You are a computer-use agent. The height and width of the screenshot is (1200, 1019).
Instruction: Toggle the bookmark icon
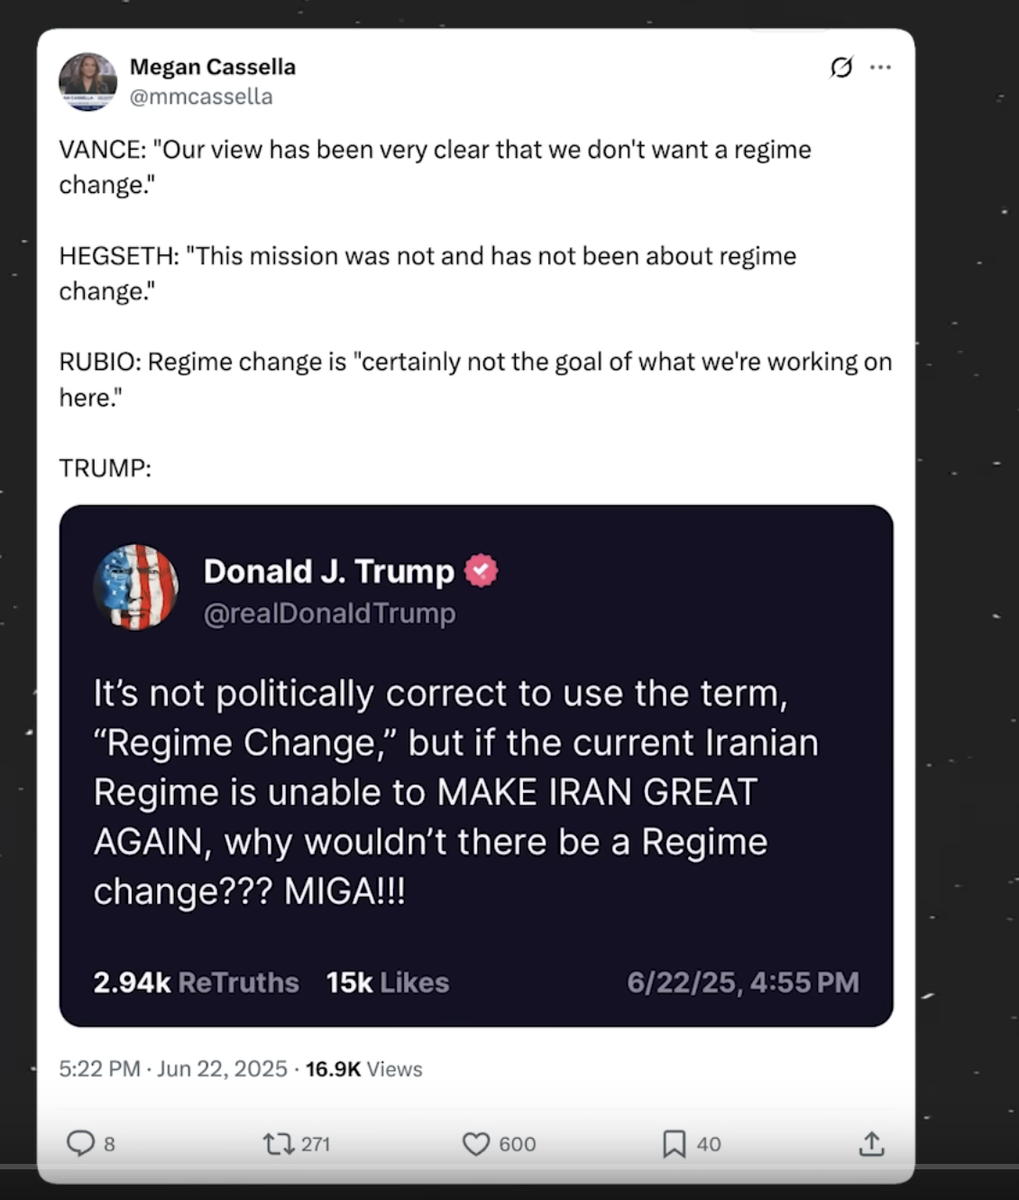[x=675, y=1143]
